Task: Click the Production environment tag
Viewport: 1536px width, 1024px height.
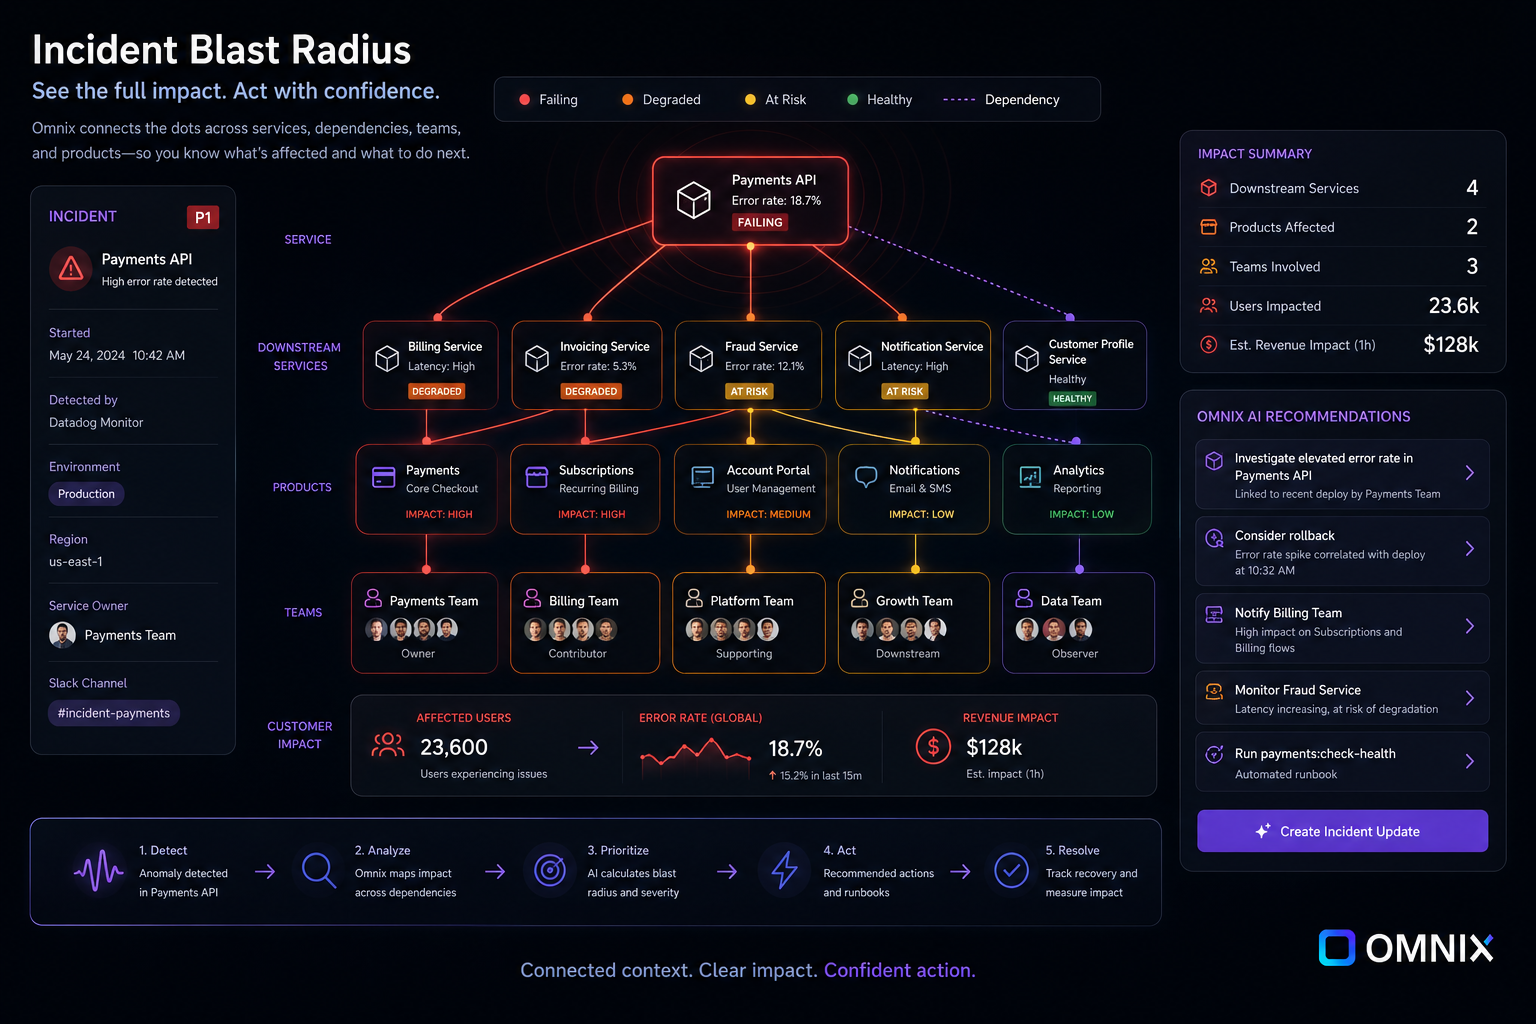Action: pos(86,494)
